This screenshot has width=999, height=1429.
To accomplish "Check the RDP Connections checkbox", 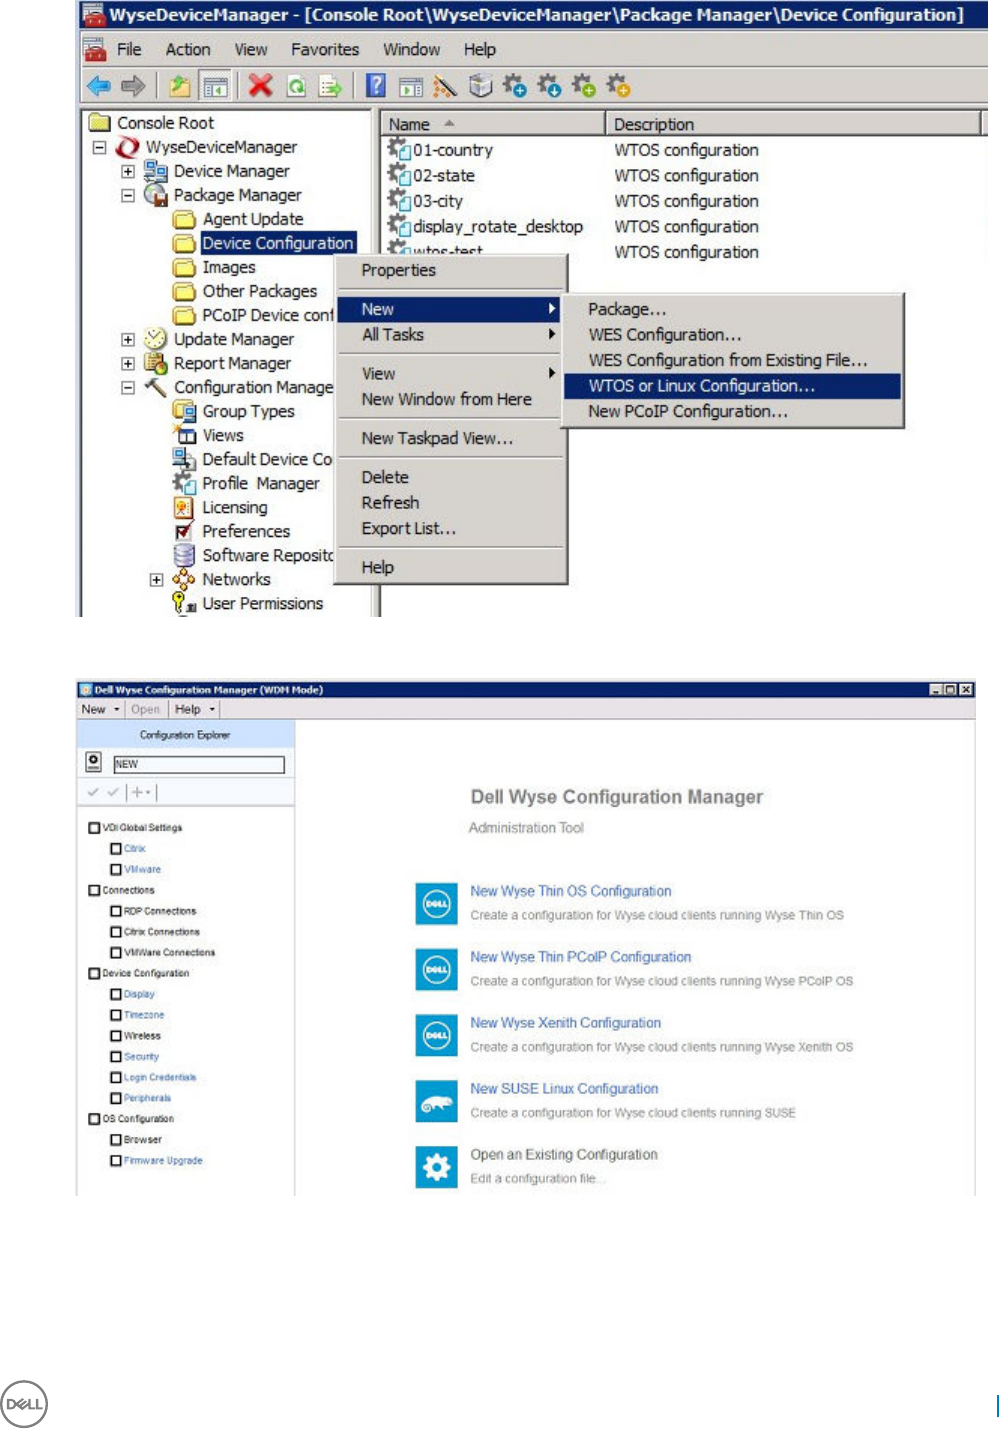I will point(116,911).
